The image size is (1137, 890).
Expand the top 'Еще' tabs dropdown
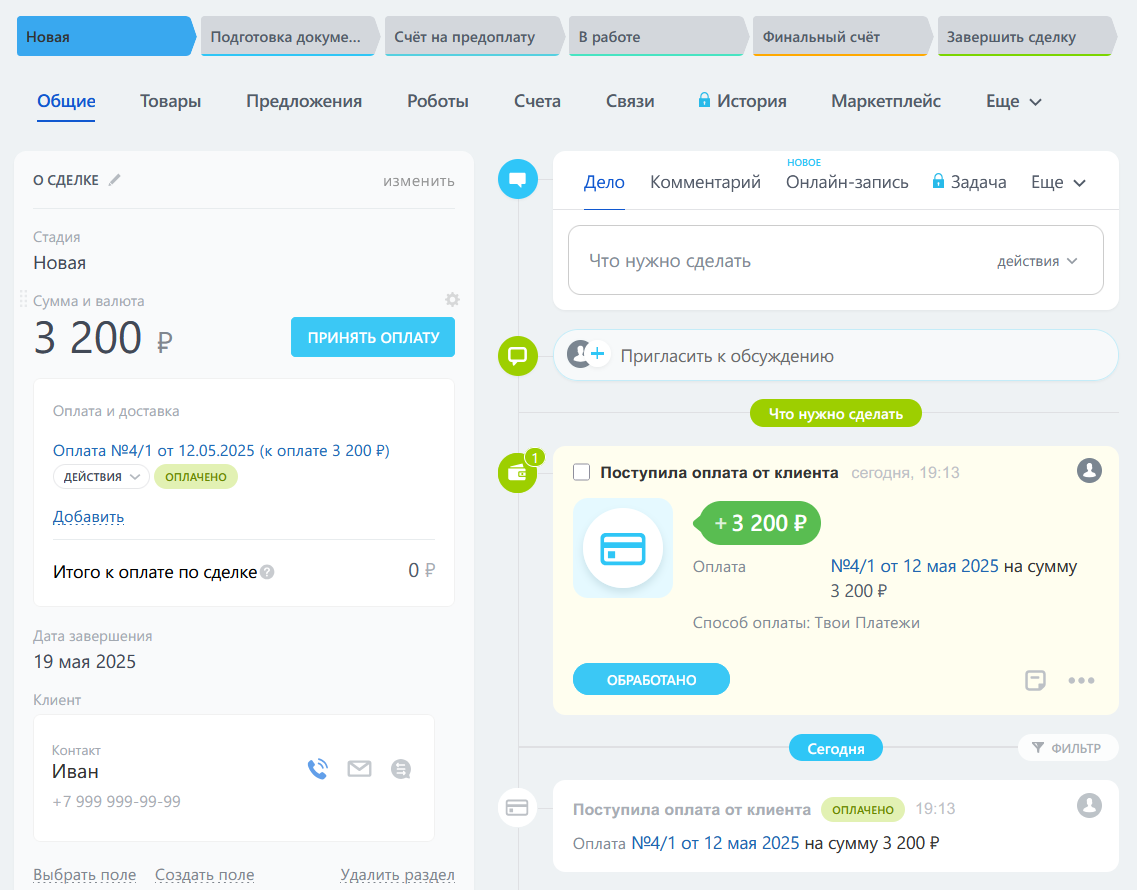click(x=1014, y=102)
